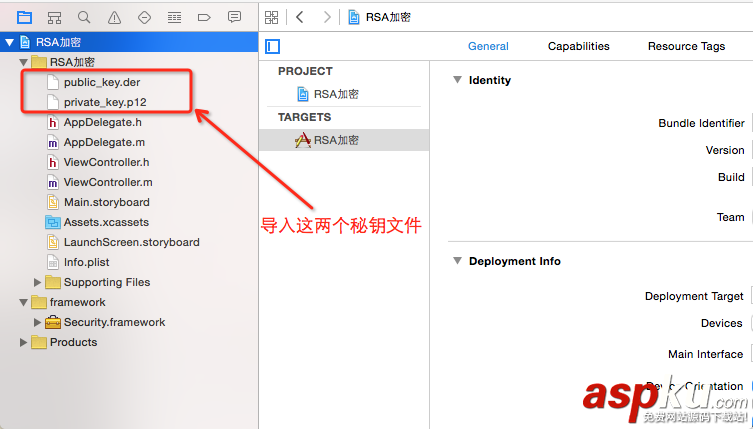The width and height of the screenshot is (753, 429).
Task: Open Assets.xcassets catalog
Action: click(106, 222)
